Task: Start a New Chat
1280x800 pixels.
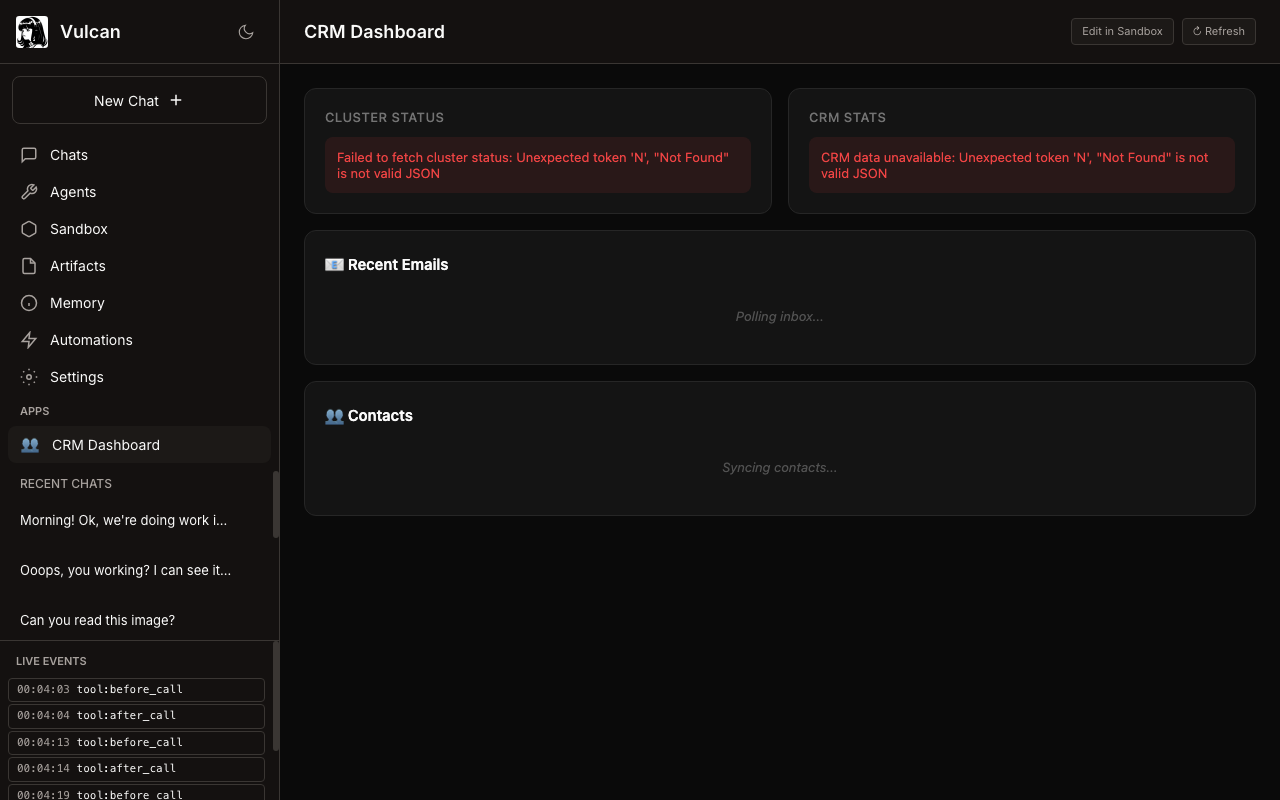Action: pos(139,100)
